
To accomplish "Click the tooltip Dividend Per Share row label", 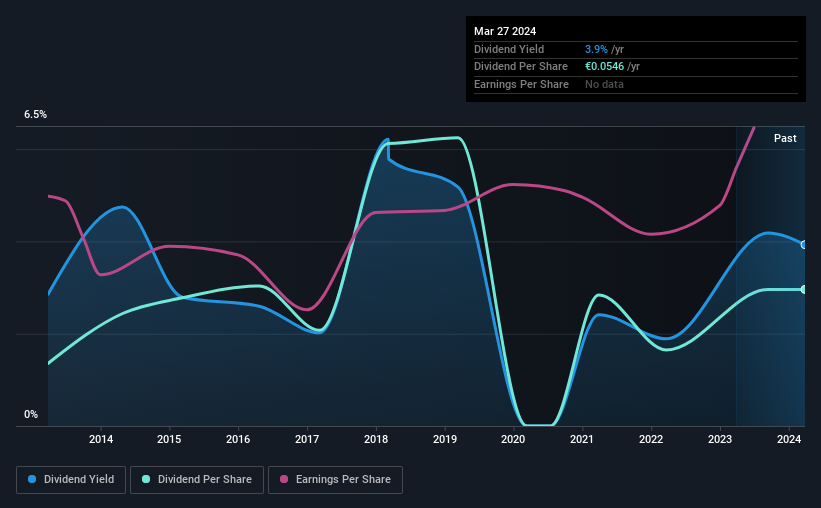I will point(521,67).
